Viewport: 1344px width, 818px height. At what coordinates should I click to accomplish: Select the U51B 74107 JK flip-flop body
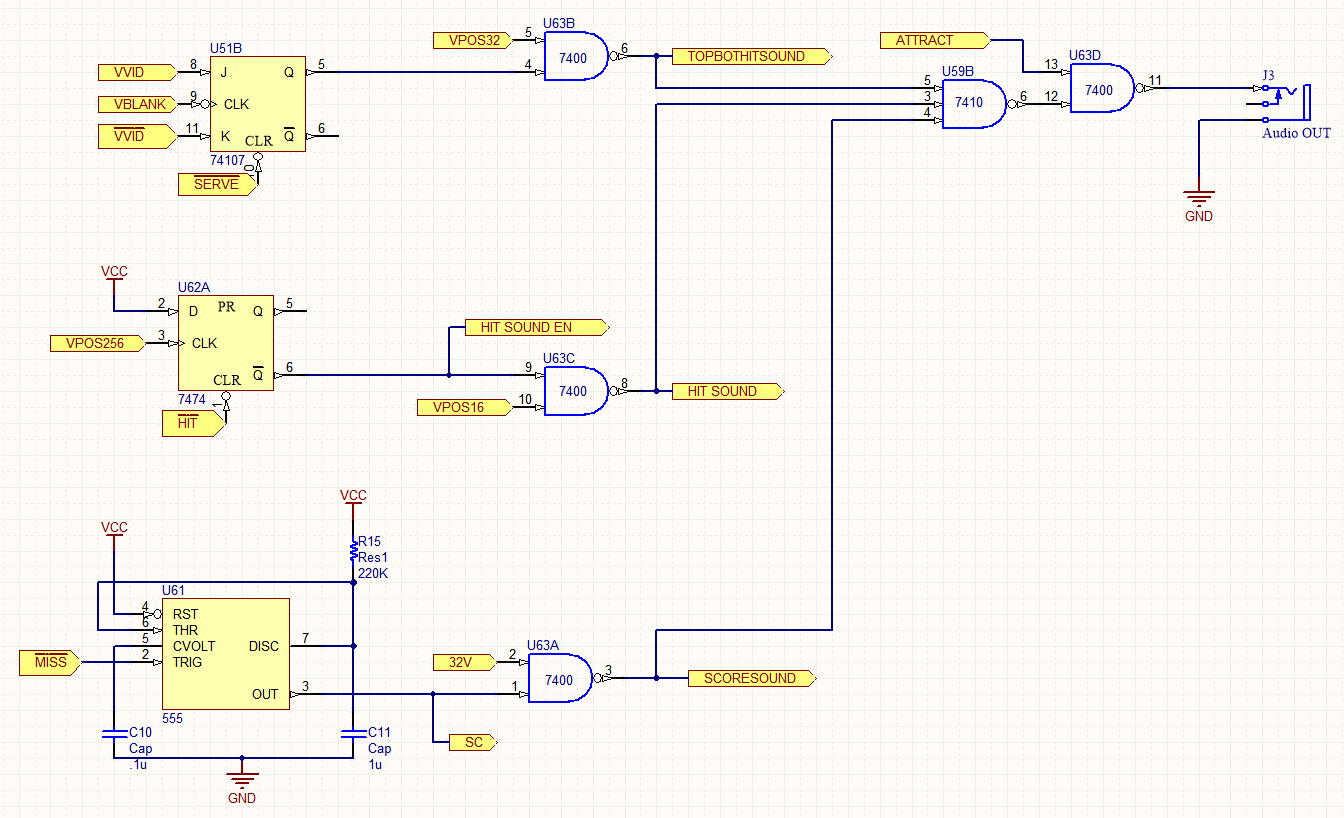257,103
